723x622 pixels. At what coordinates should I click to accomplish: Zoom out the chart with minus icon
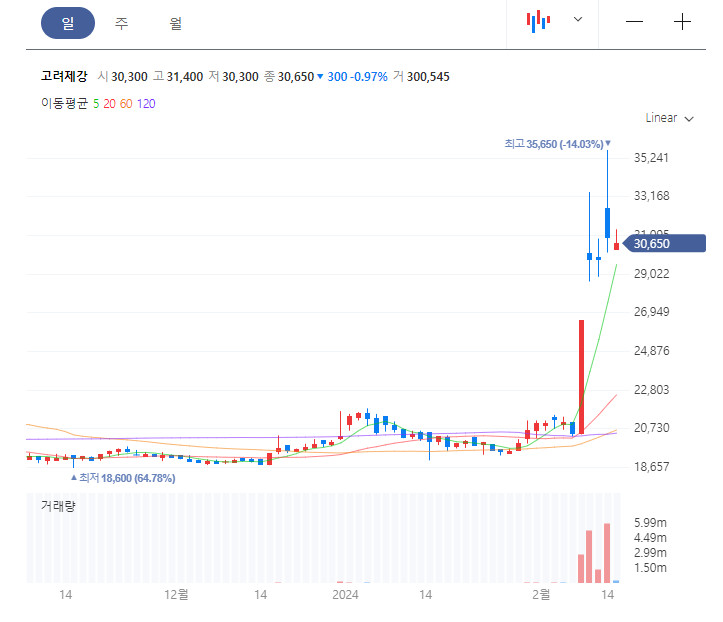[634, 22]
